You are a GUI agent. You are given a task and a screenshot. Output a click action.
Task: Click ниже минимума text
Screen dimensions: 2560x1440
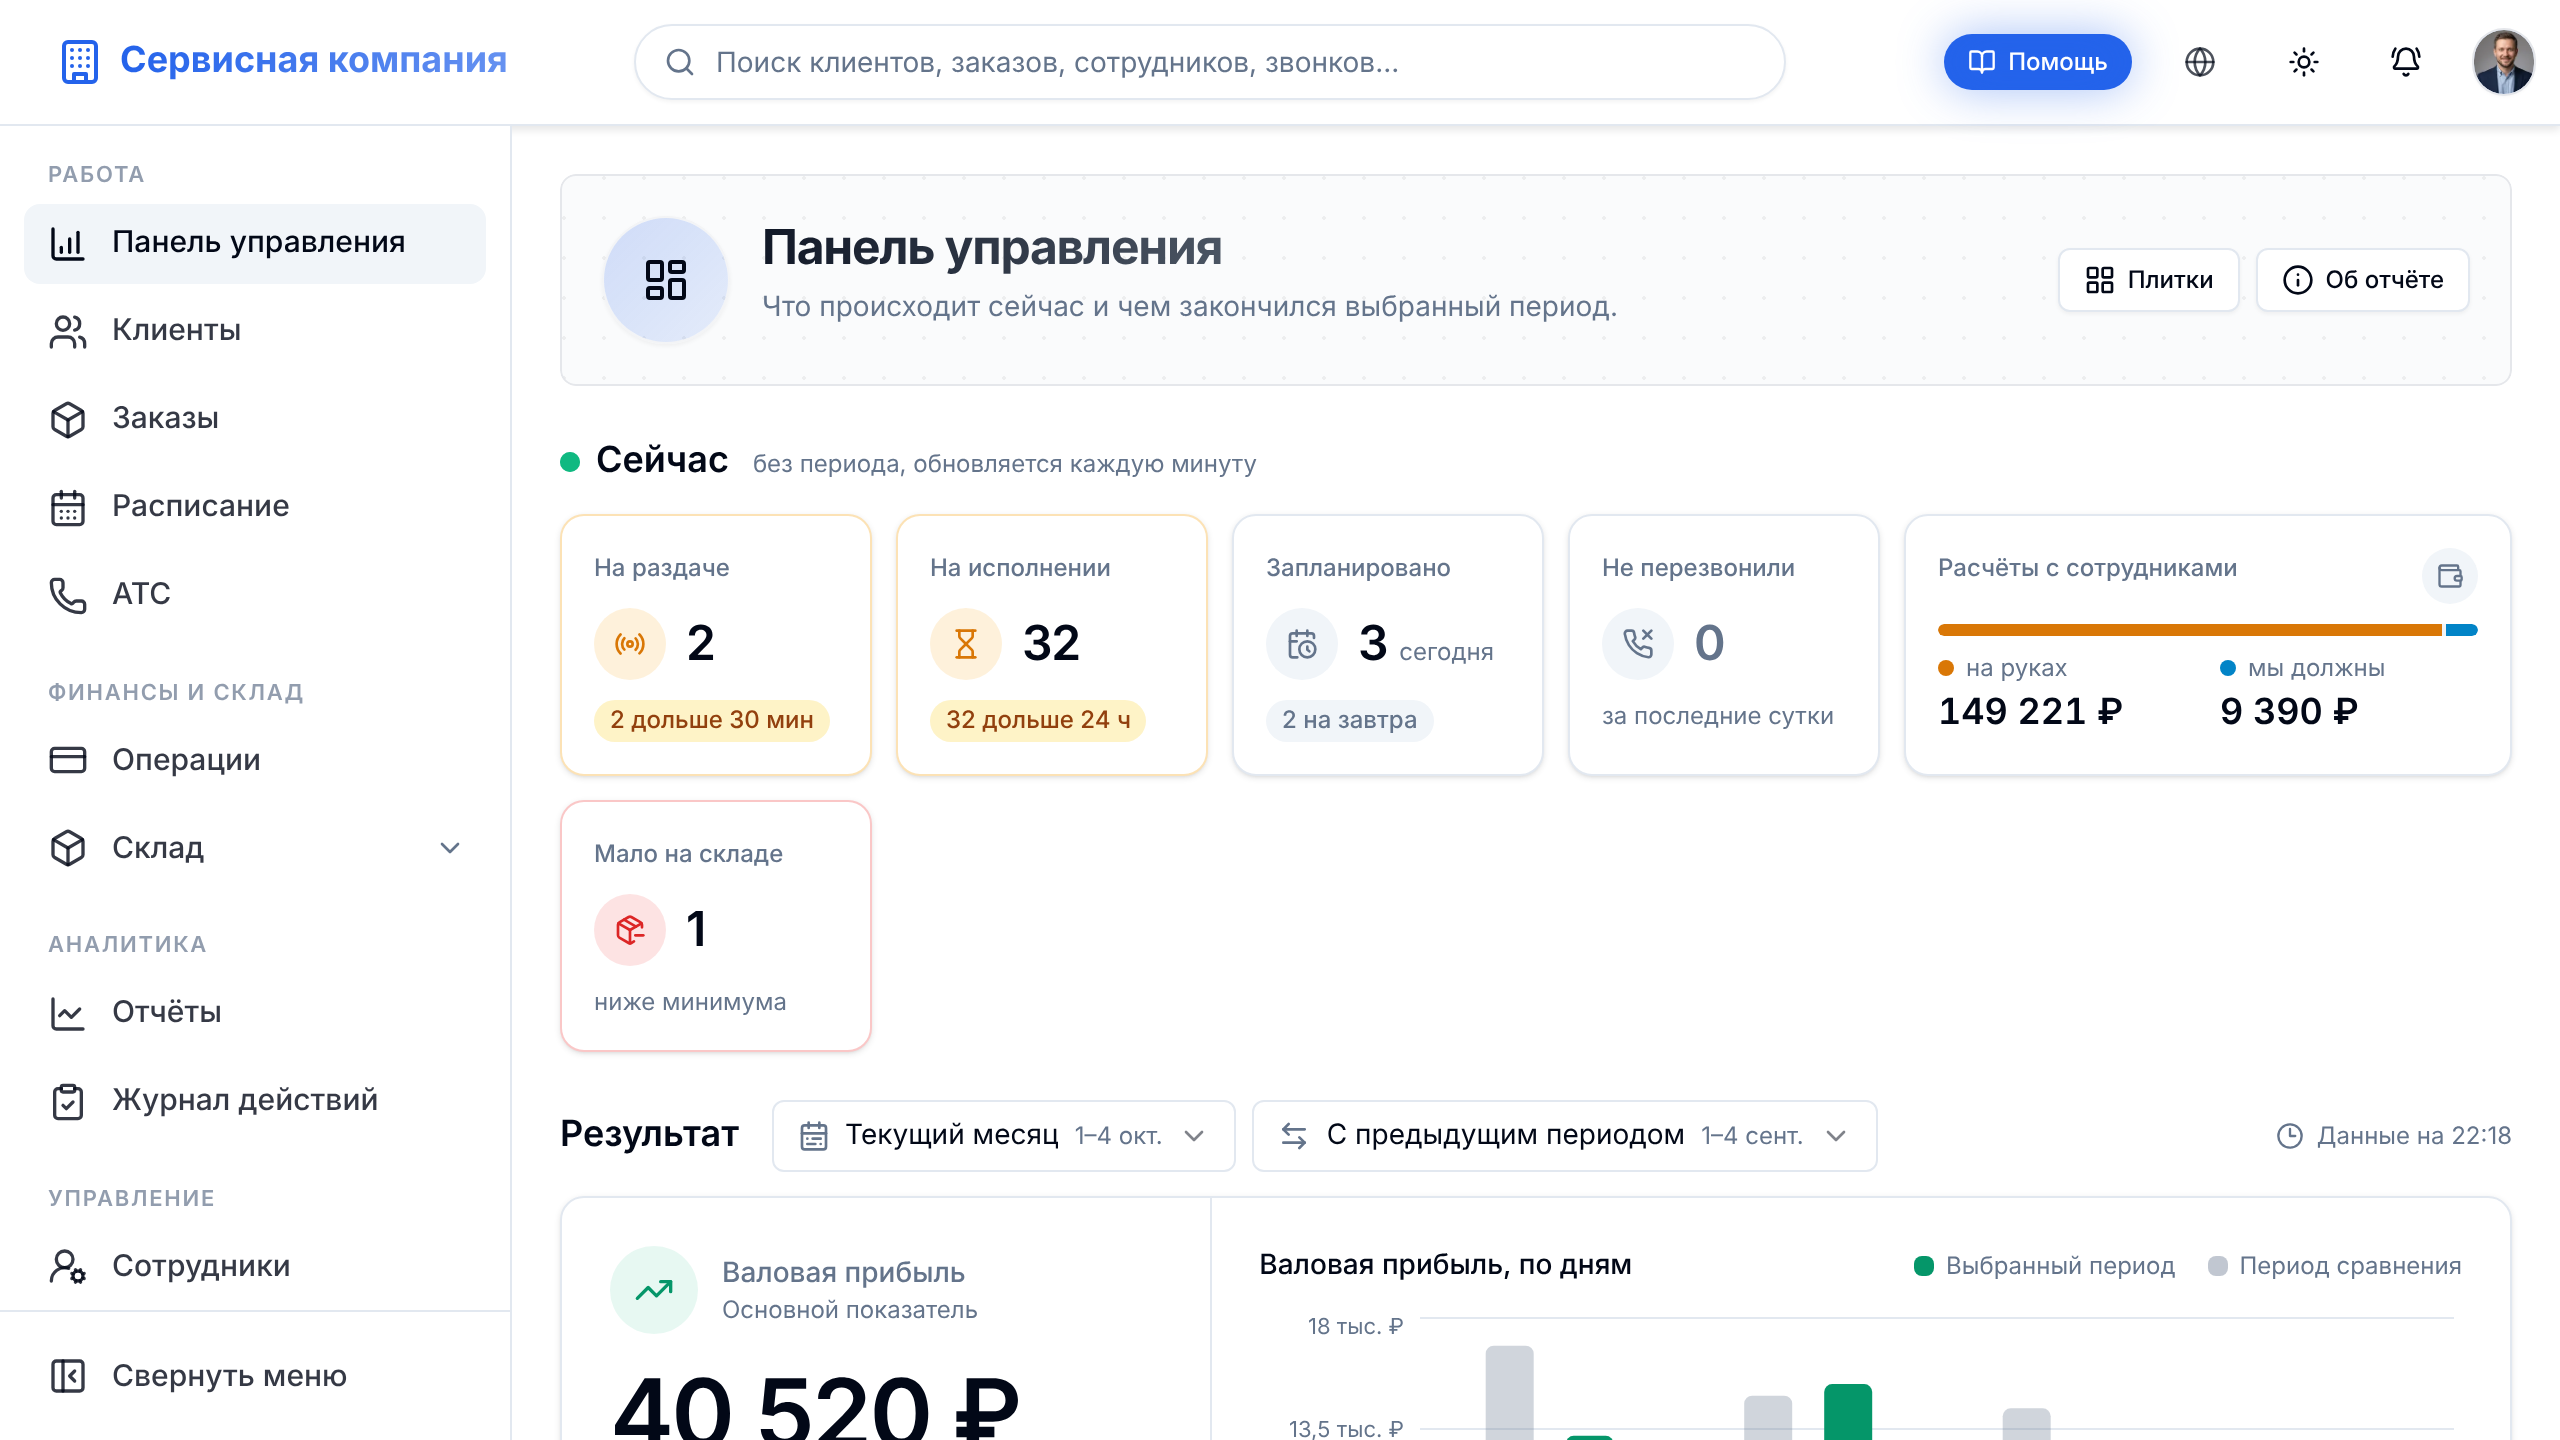[x=690, y=1002]
